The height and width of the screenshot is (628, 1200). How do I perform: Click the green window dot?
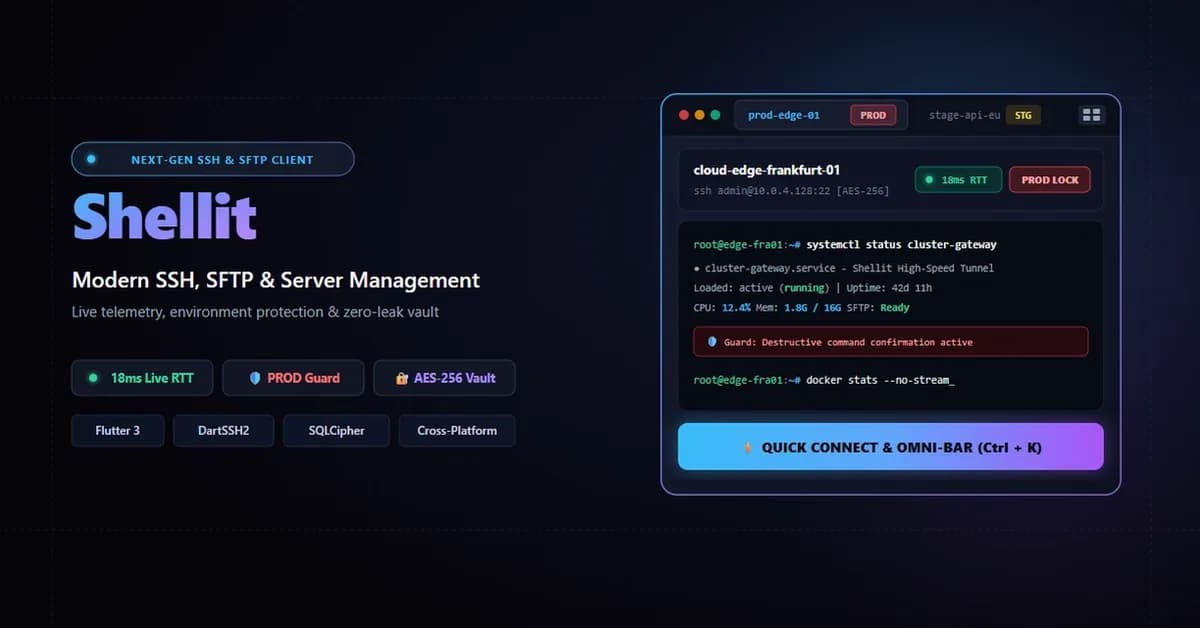click(x=715, y=115)
